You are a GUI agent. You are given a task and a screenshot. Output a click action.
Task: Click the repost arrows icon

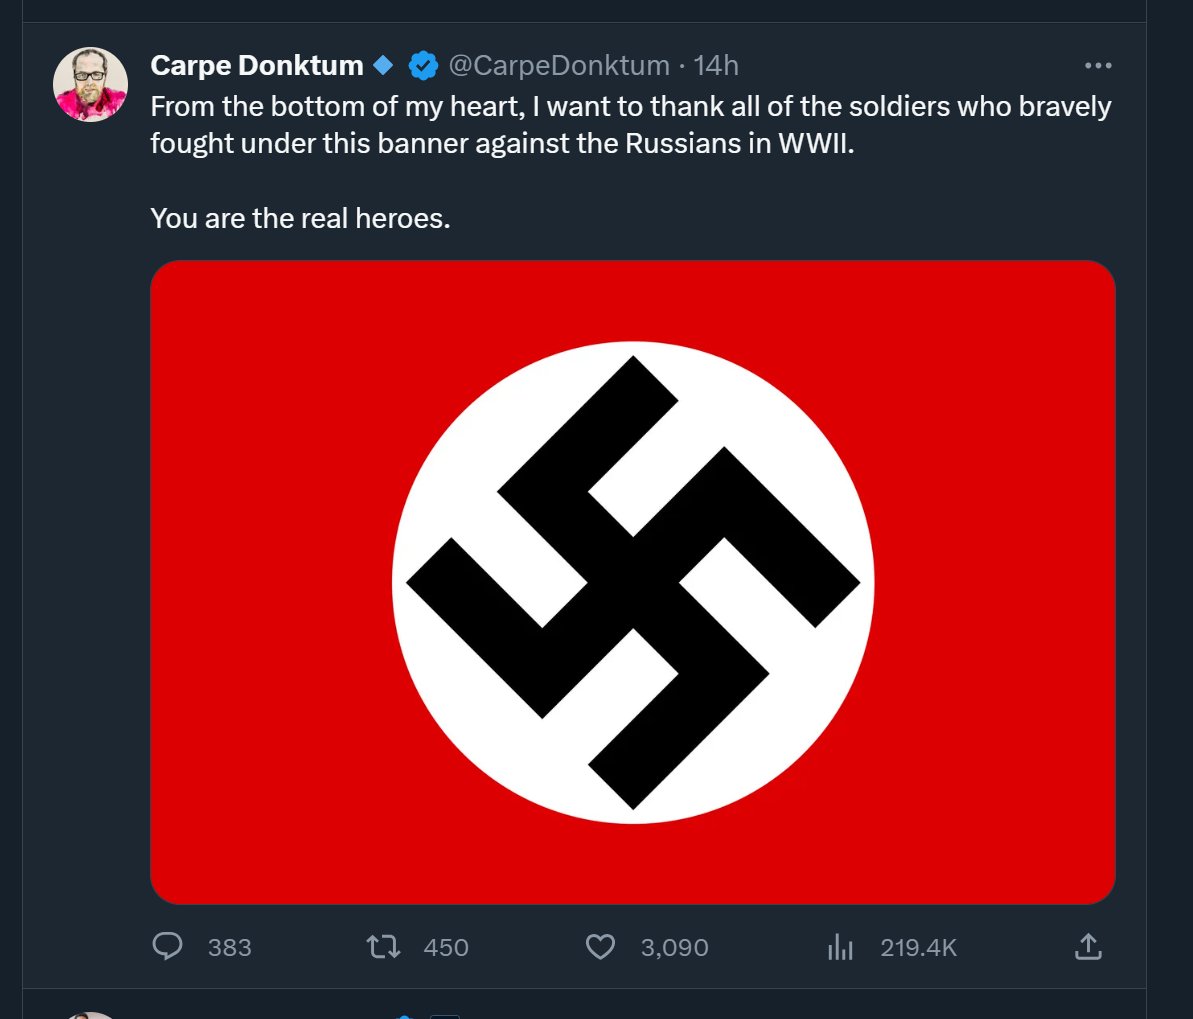(383, 946)
